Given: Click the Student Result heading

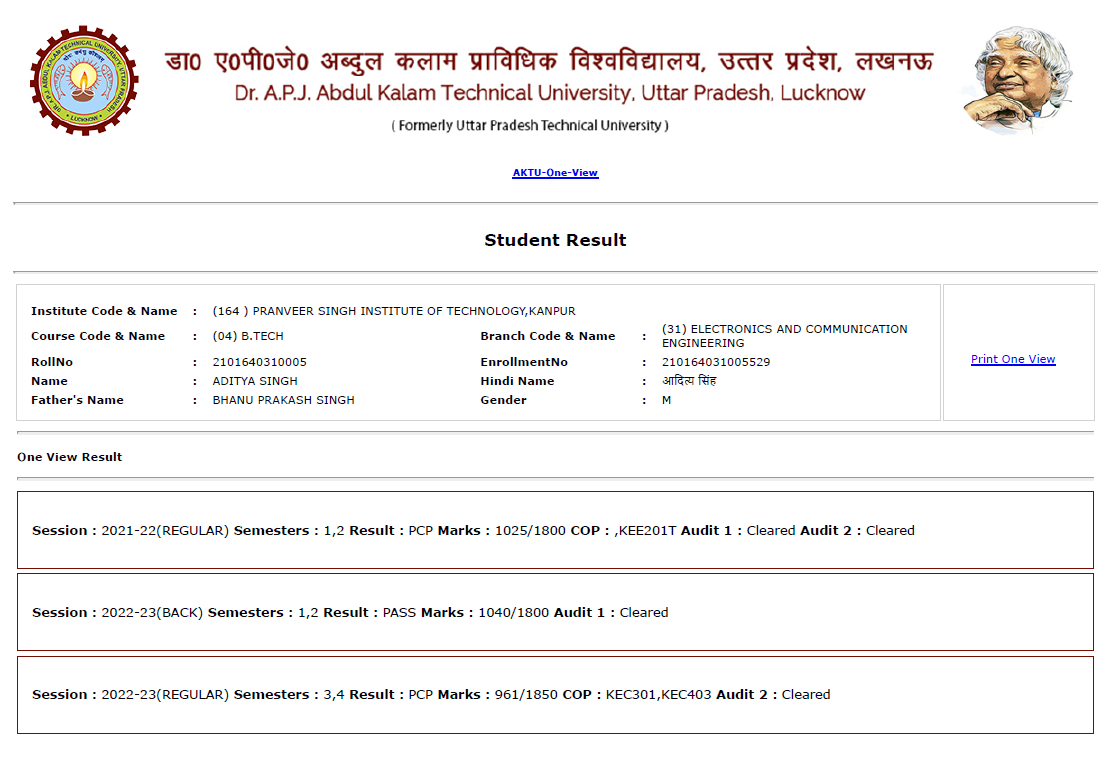Looking at the screenshot, I should pyautogui.click(x=555, y=240).
